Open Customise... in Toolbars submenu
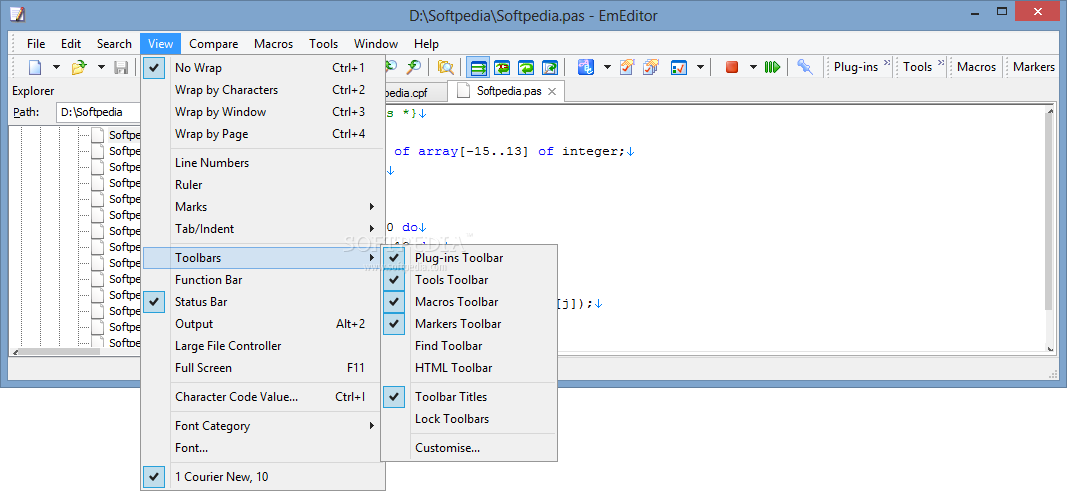 coord(470,447)
